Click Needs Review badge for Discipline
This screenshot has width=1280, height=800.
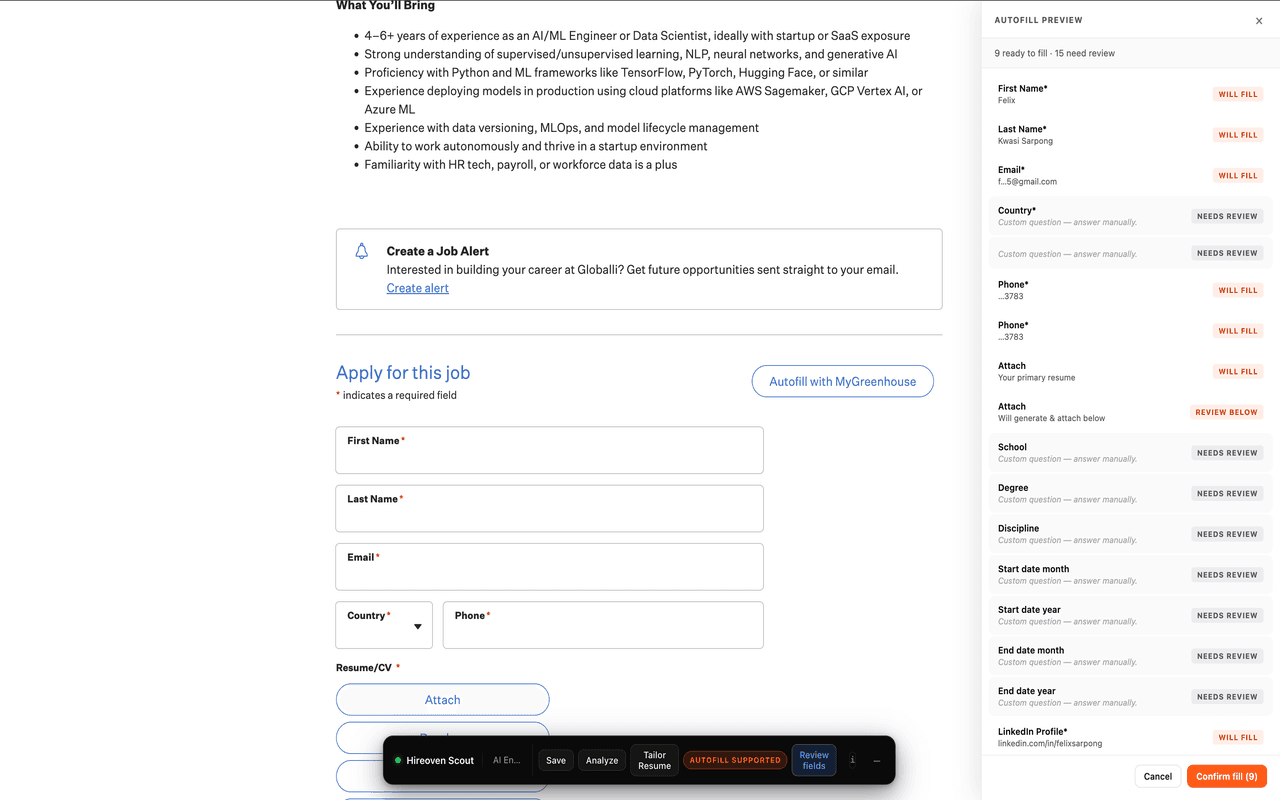(x=1227, y=534)
